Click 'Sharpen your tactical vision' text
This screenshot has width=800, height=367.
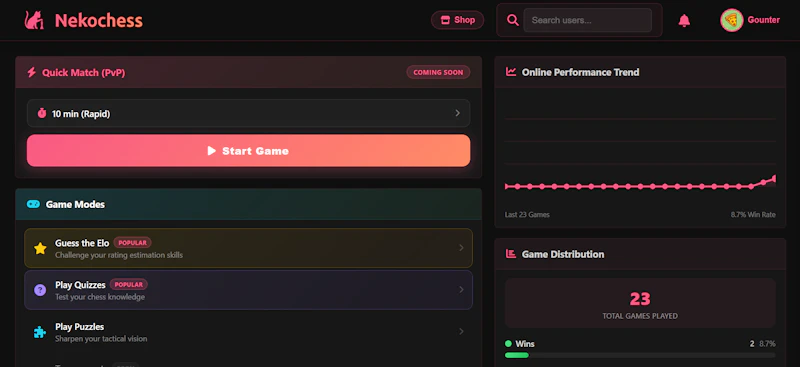[101, 338]
